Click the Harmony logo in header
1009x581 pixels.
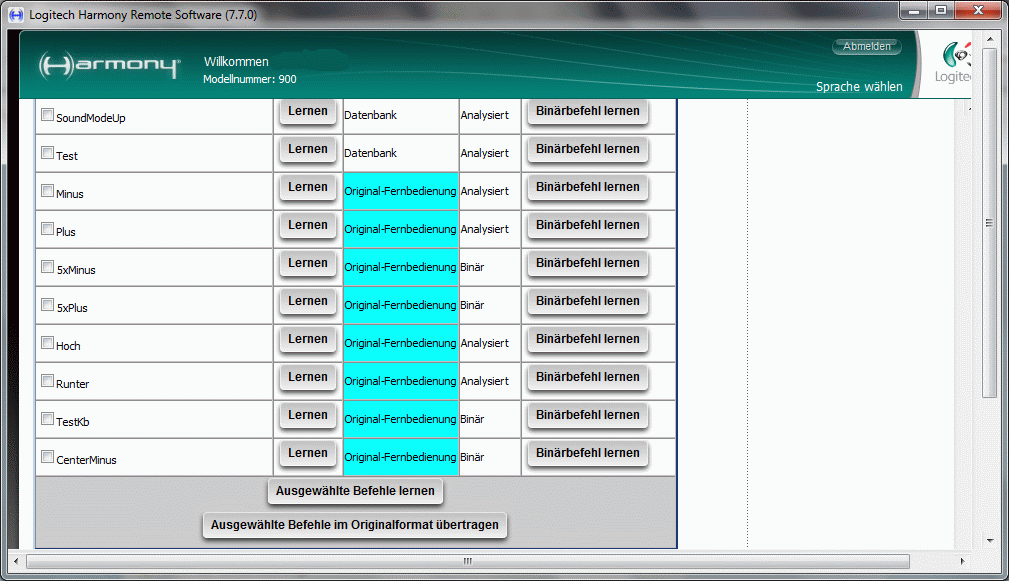coord(109,66)
